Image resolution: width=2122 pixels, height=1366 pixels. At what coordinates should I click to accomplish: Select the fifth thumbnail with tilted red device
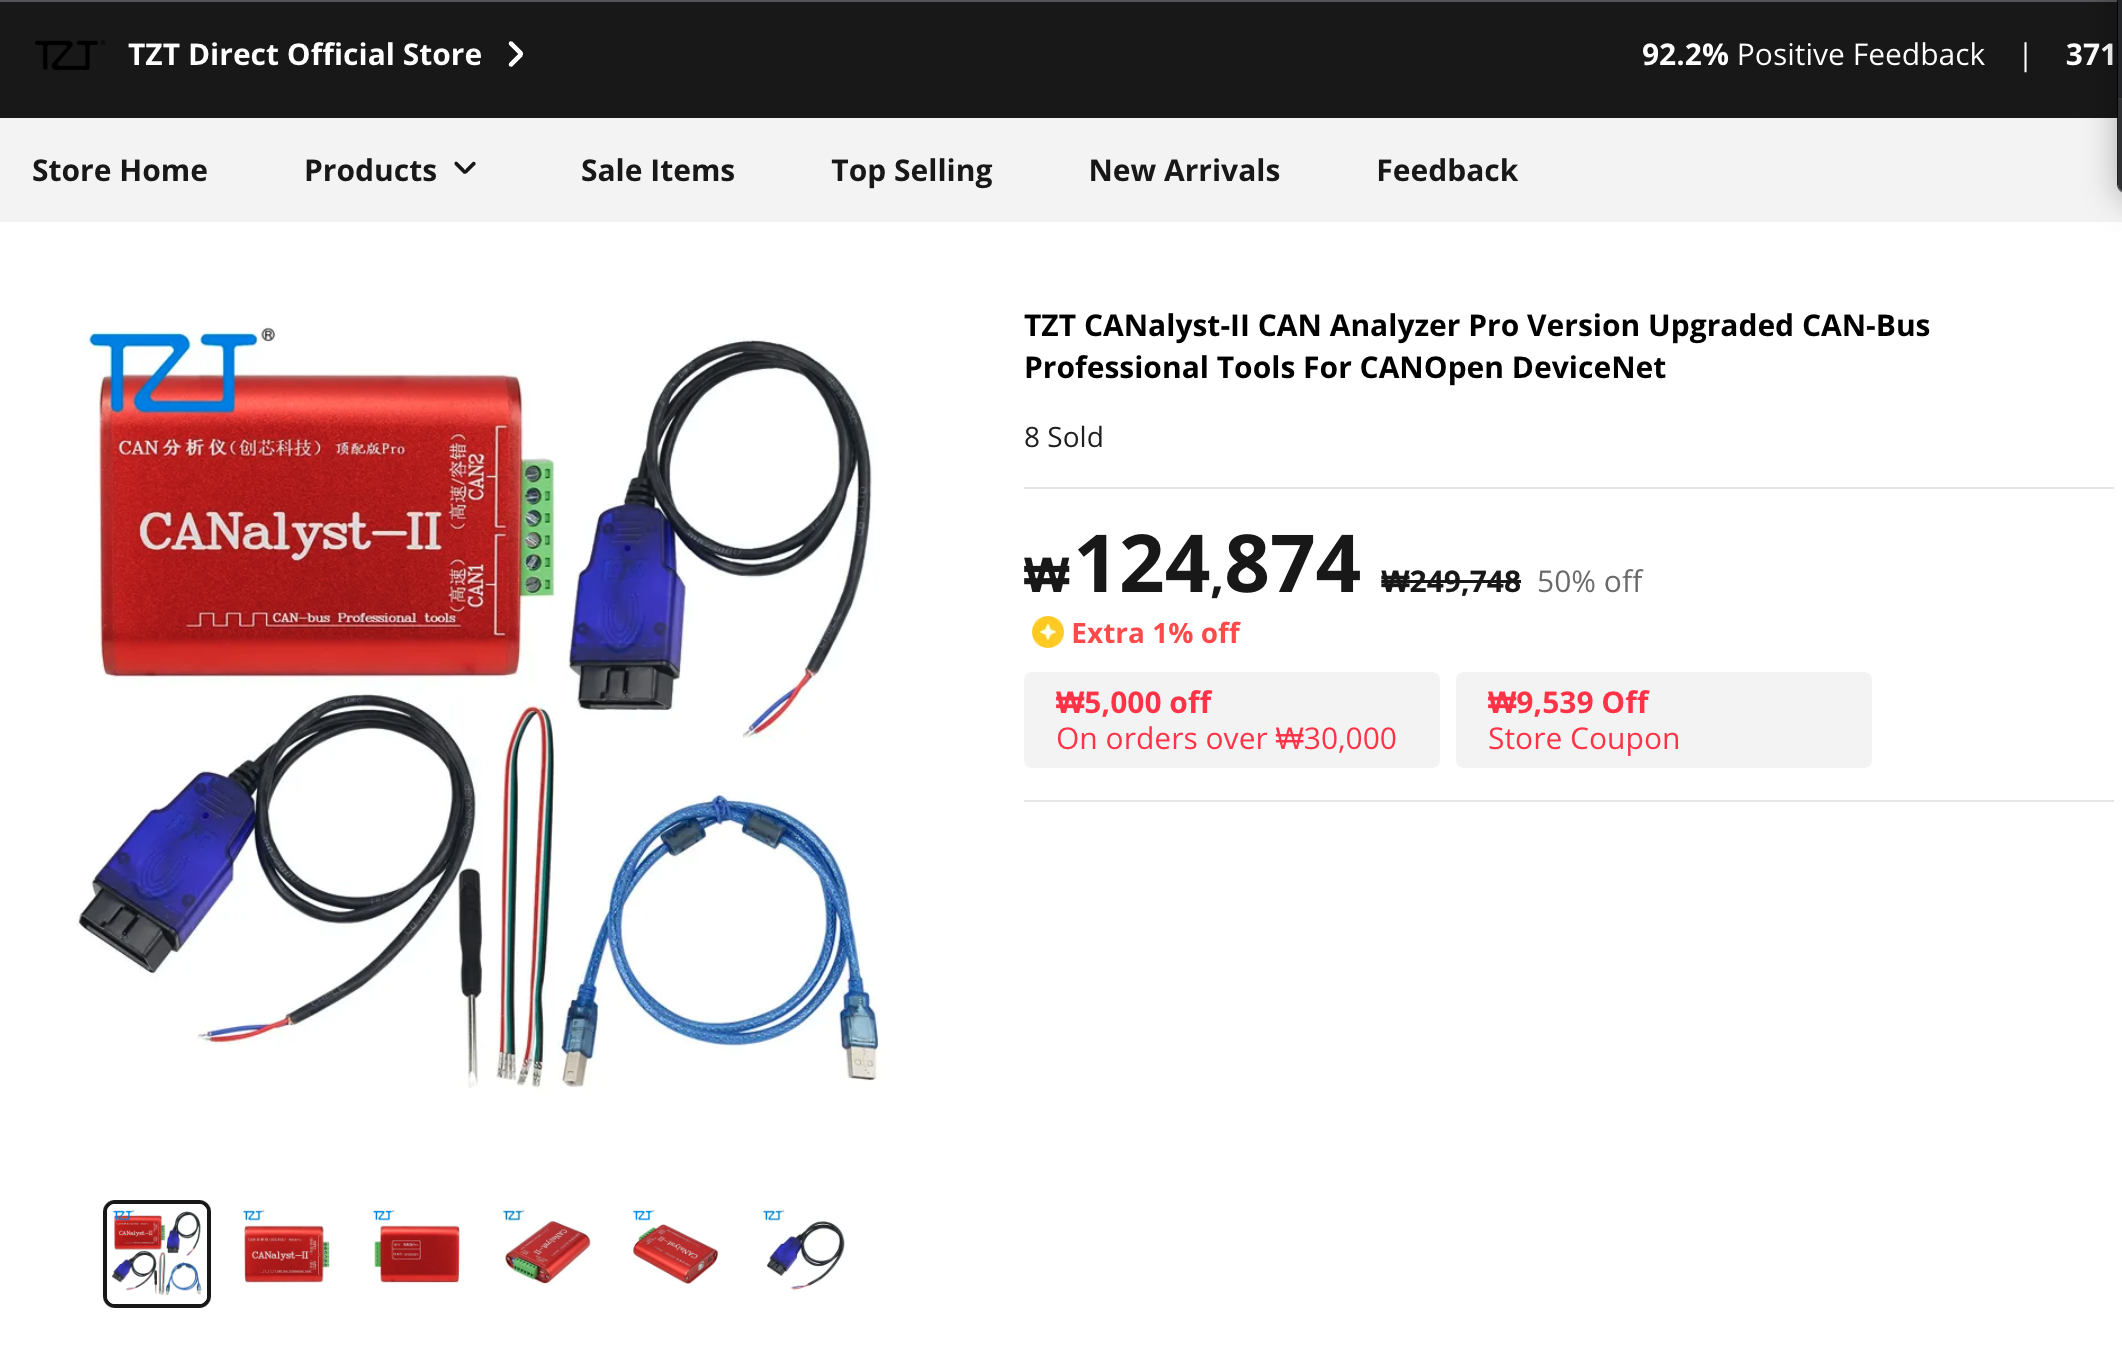click(x=676, y=1254)
